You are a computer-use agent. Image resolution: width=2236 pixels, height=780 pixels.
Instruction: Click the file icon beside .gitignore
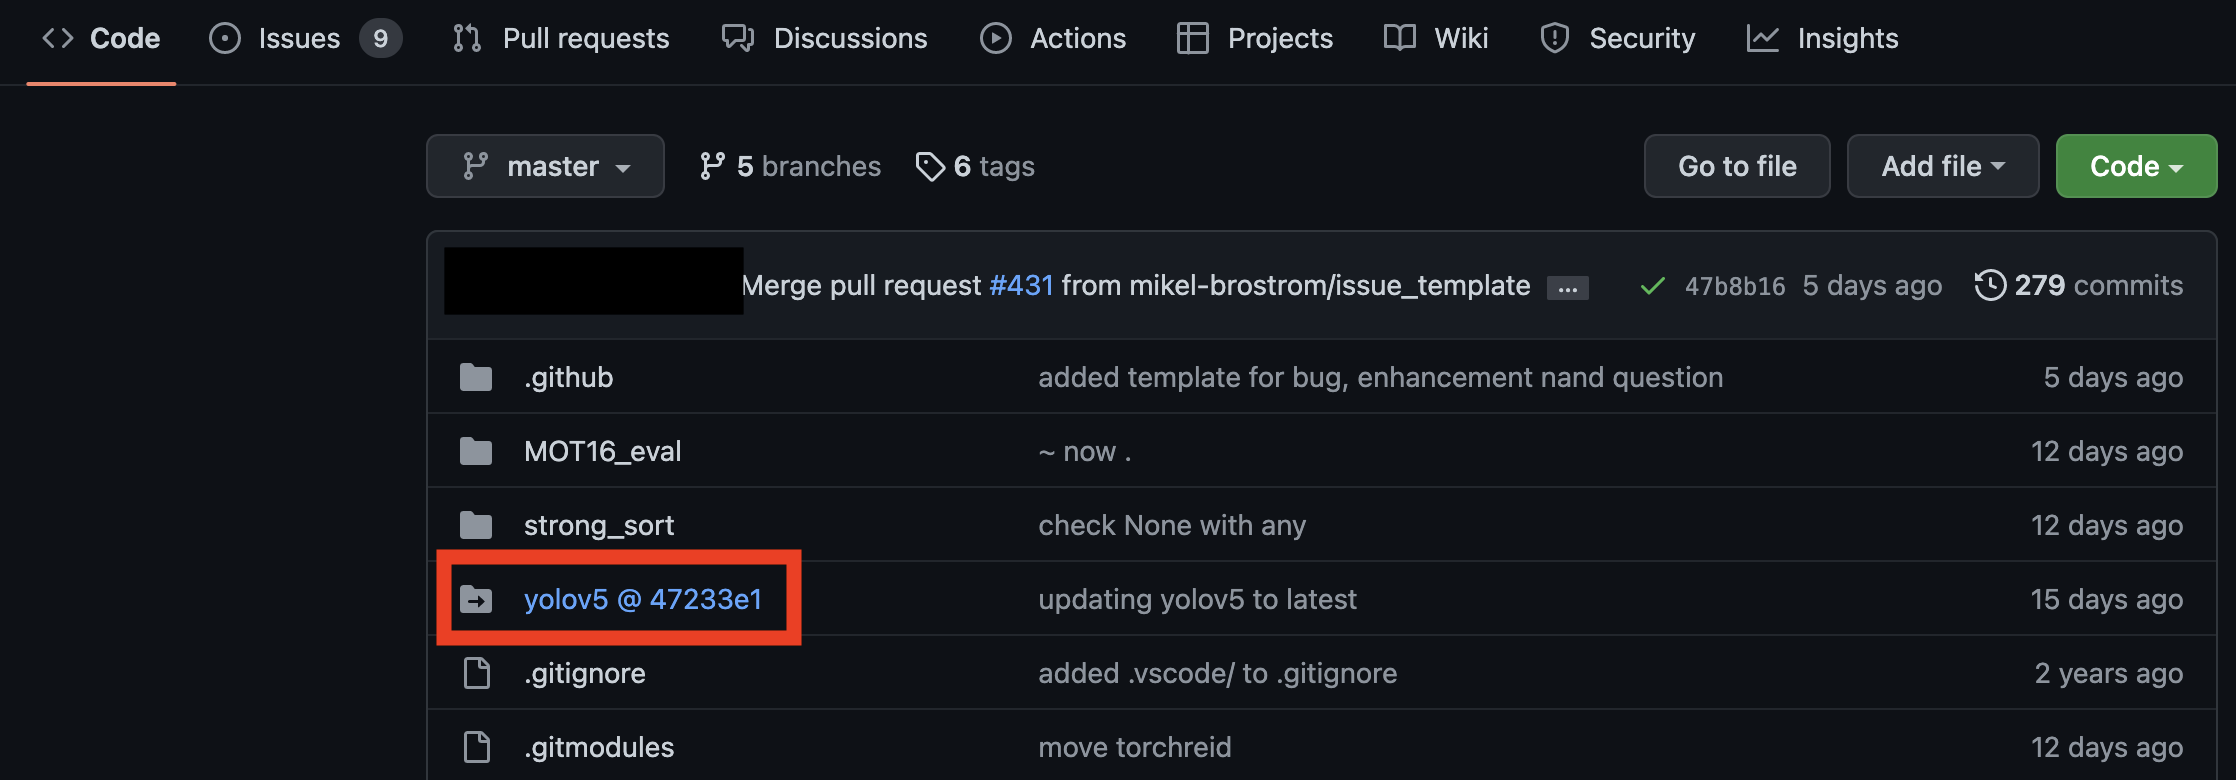click(x=476, y=673)
